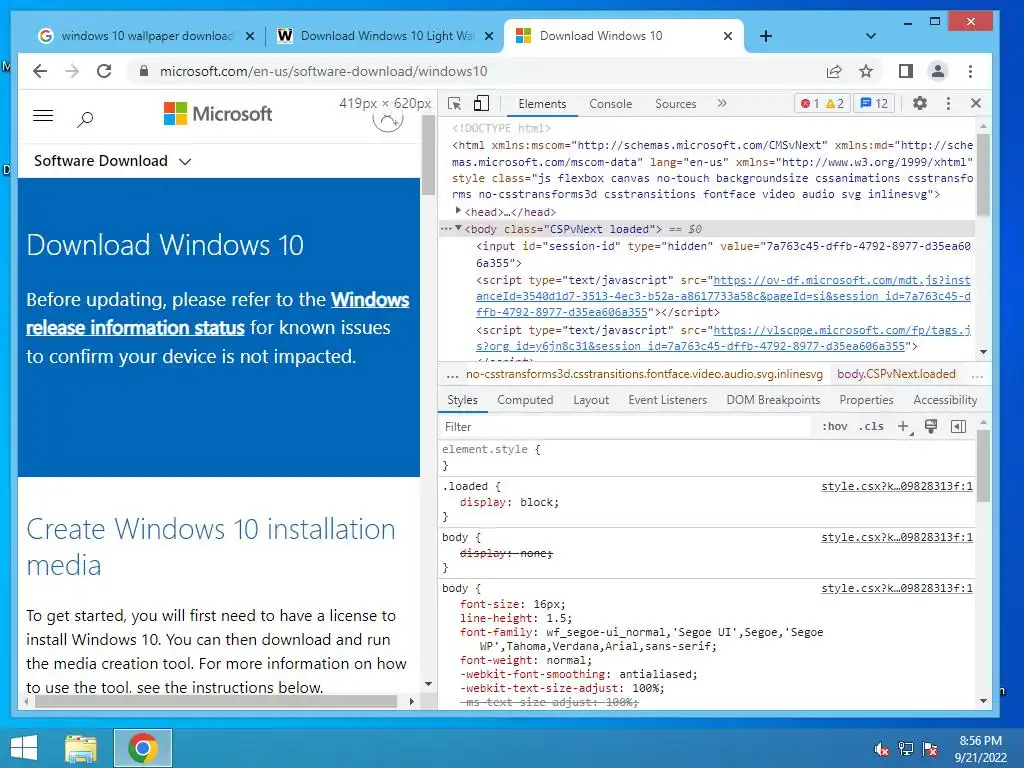Click the line-height: 1.5 property
The height and width of the screenshot is (768, 1024).
[x=515, y=618]
